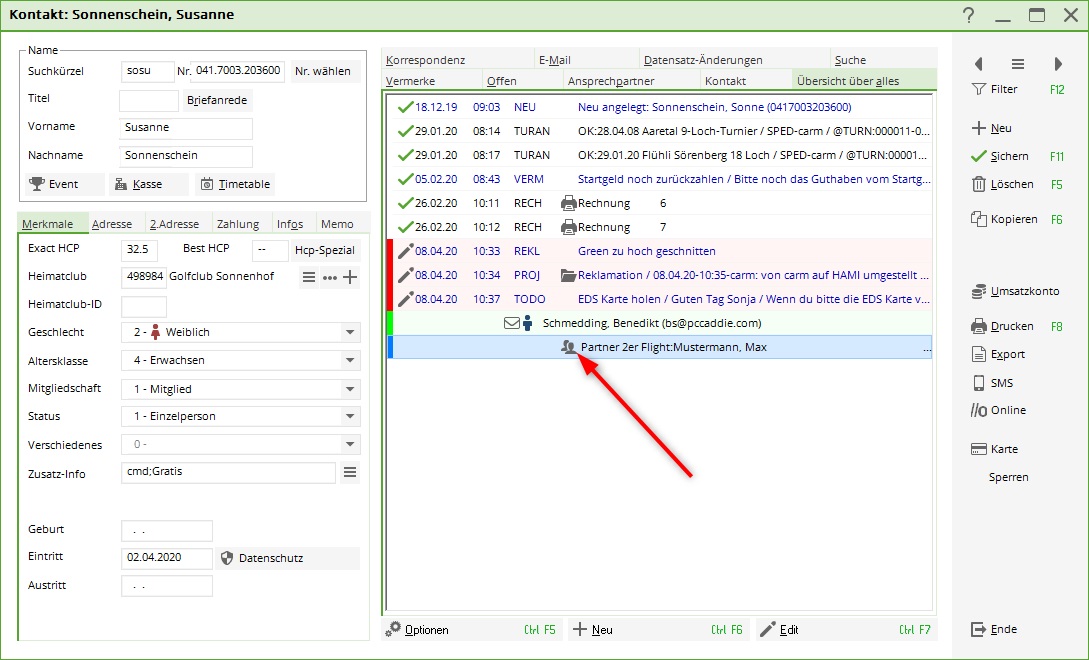Click into the Geburt date field
Image resolution: width=1089 pixels, height=660 pixels.
(x=166, y=531)
